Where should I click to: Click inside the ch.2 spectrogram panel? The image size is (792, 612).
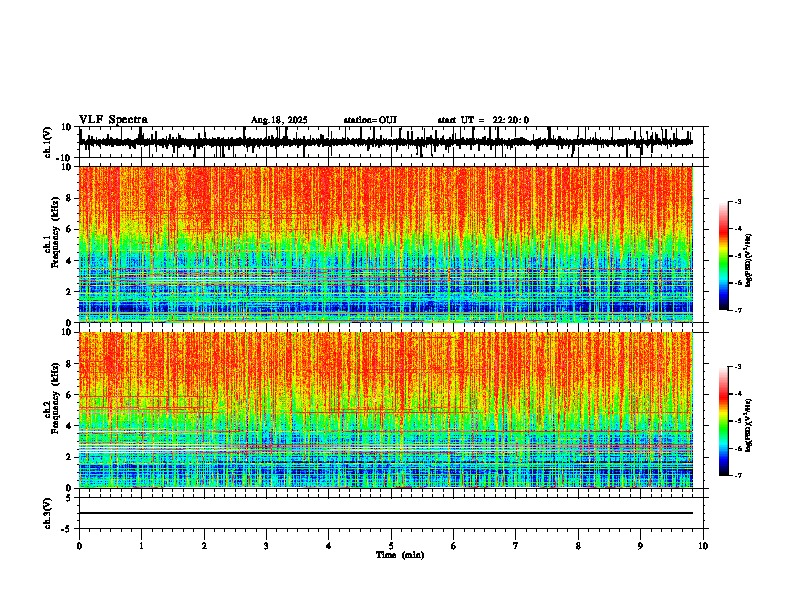pos(386,410)
